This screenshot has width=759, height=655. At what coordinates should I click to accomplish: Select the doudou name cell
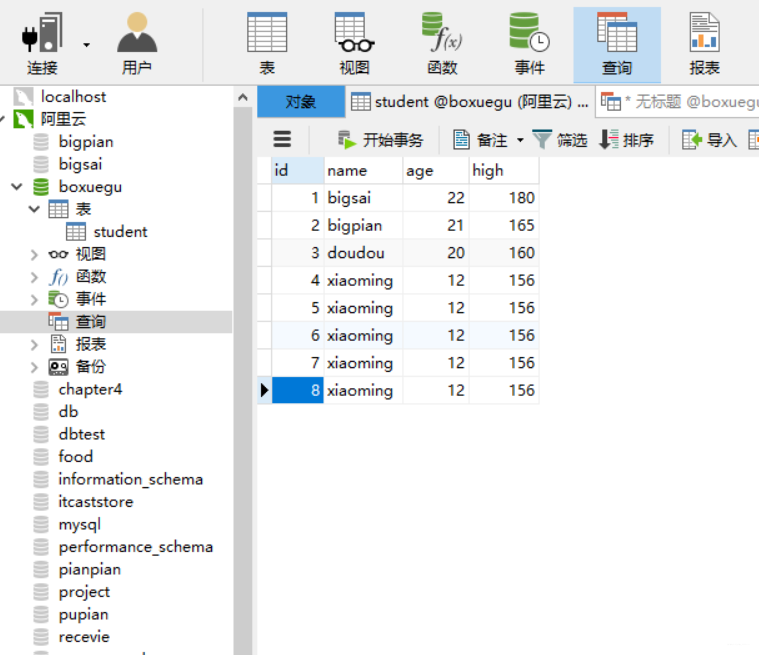pyautogui.click(x=363, y=253)
